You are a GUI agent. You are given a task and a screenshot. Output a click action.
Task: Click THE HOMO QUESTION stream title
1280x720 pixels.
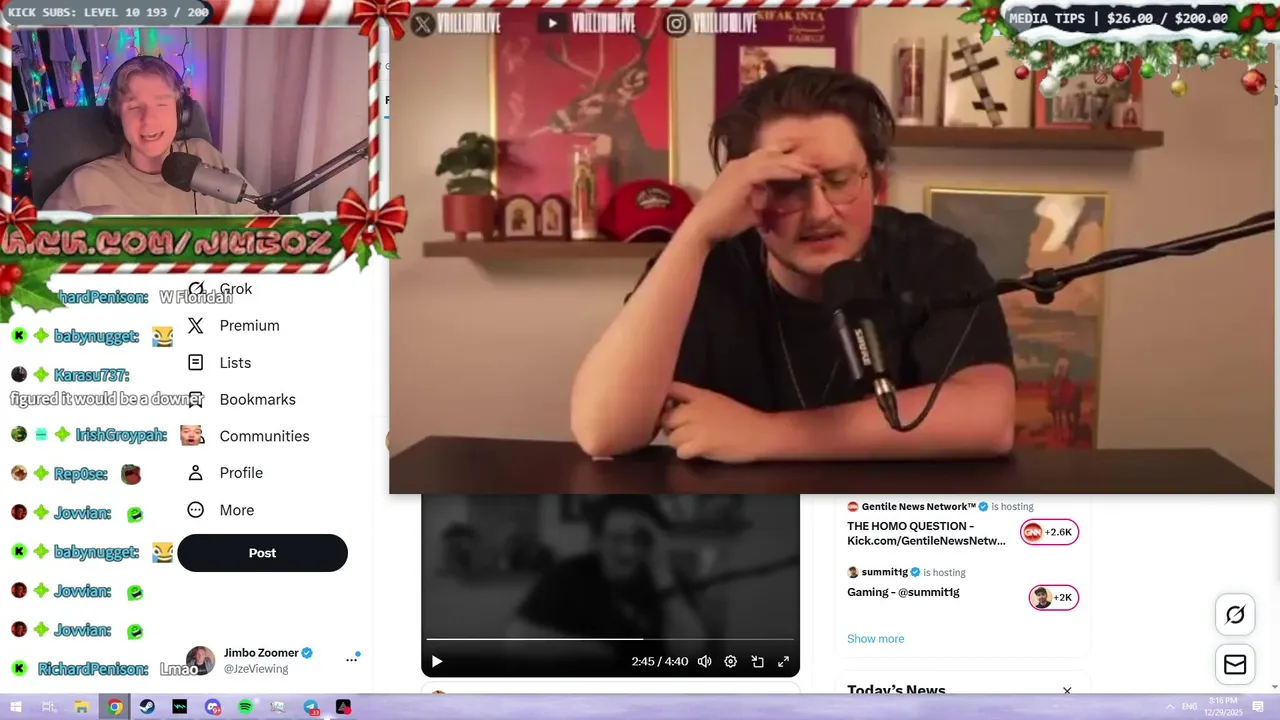click(926, 533)
